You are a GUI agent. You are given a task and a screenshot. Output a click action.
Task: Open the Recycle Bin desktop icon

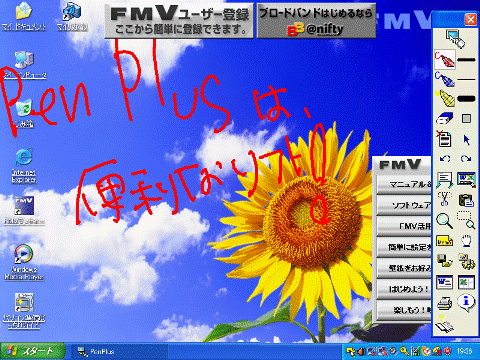pos(24,113)
